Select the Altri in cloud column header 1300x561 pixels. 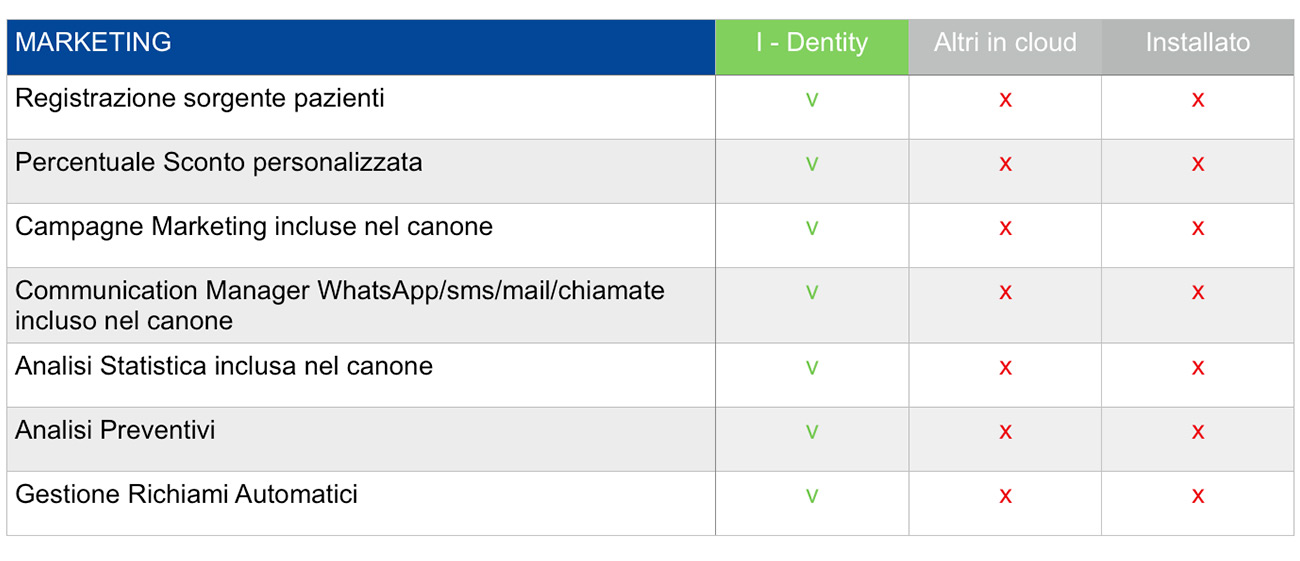(1005, 43)
